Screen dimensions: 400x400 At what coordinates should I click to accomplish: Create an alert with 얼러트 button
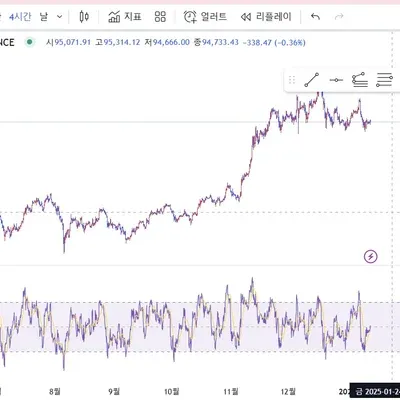(205, 17)
